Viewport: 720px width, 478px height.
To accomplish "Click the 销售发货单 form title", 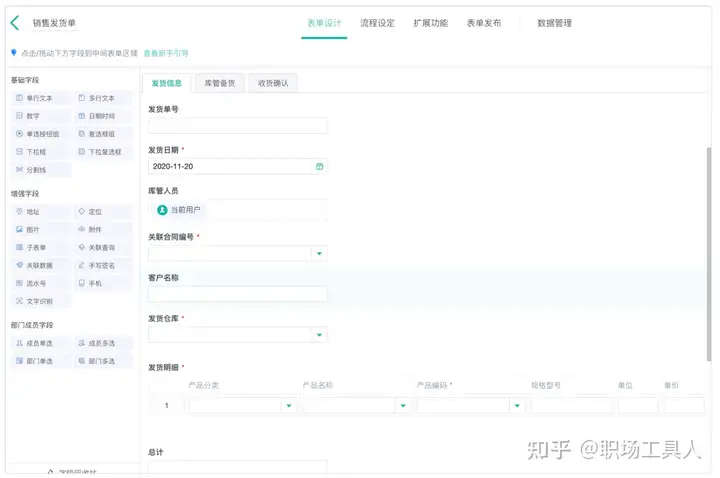I will tap(54, 23).
